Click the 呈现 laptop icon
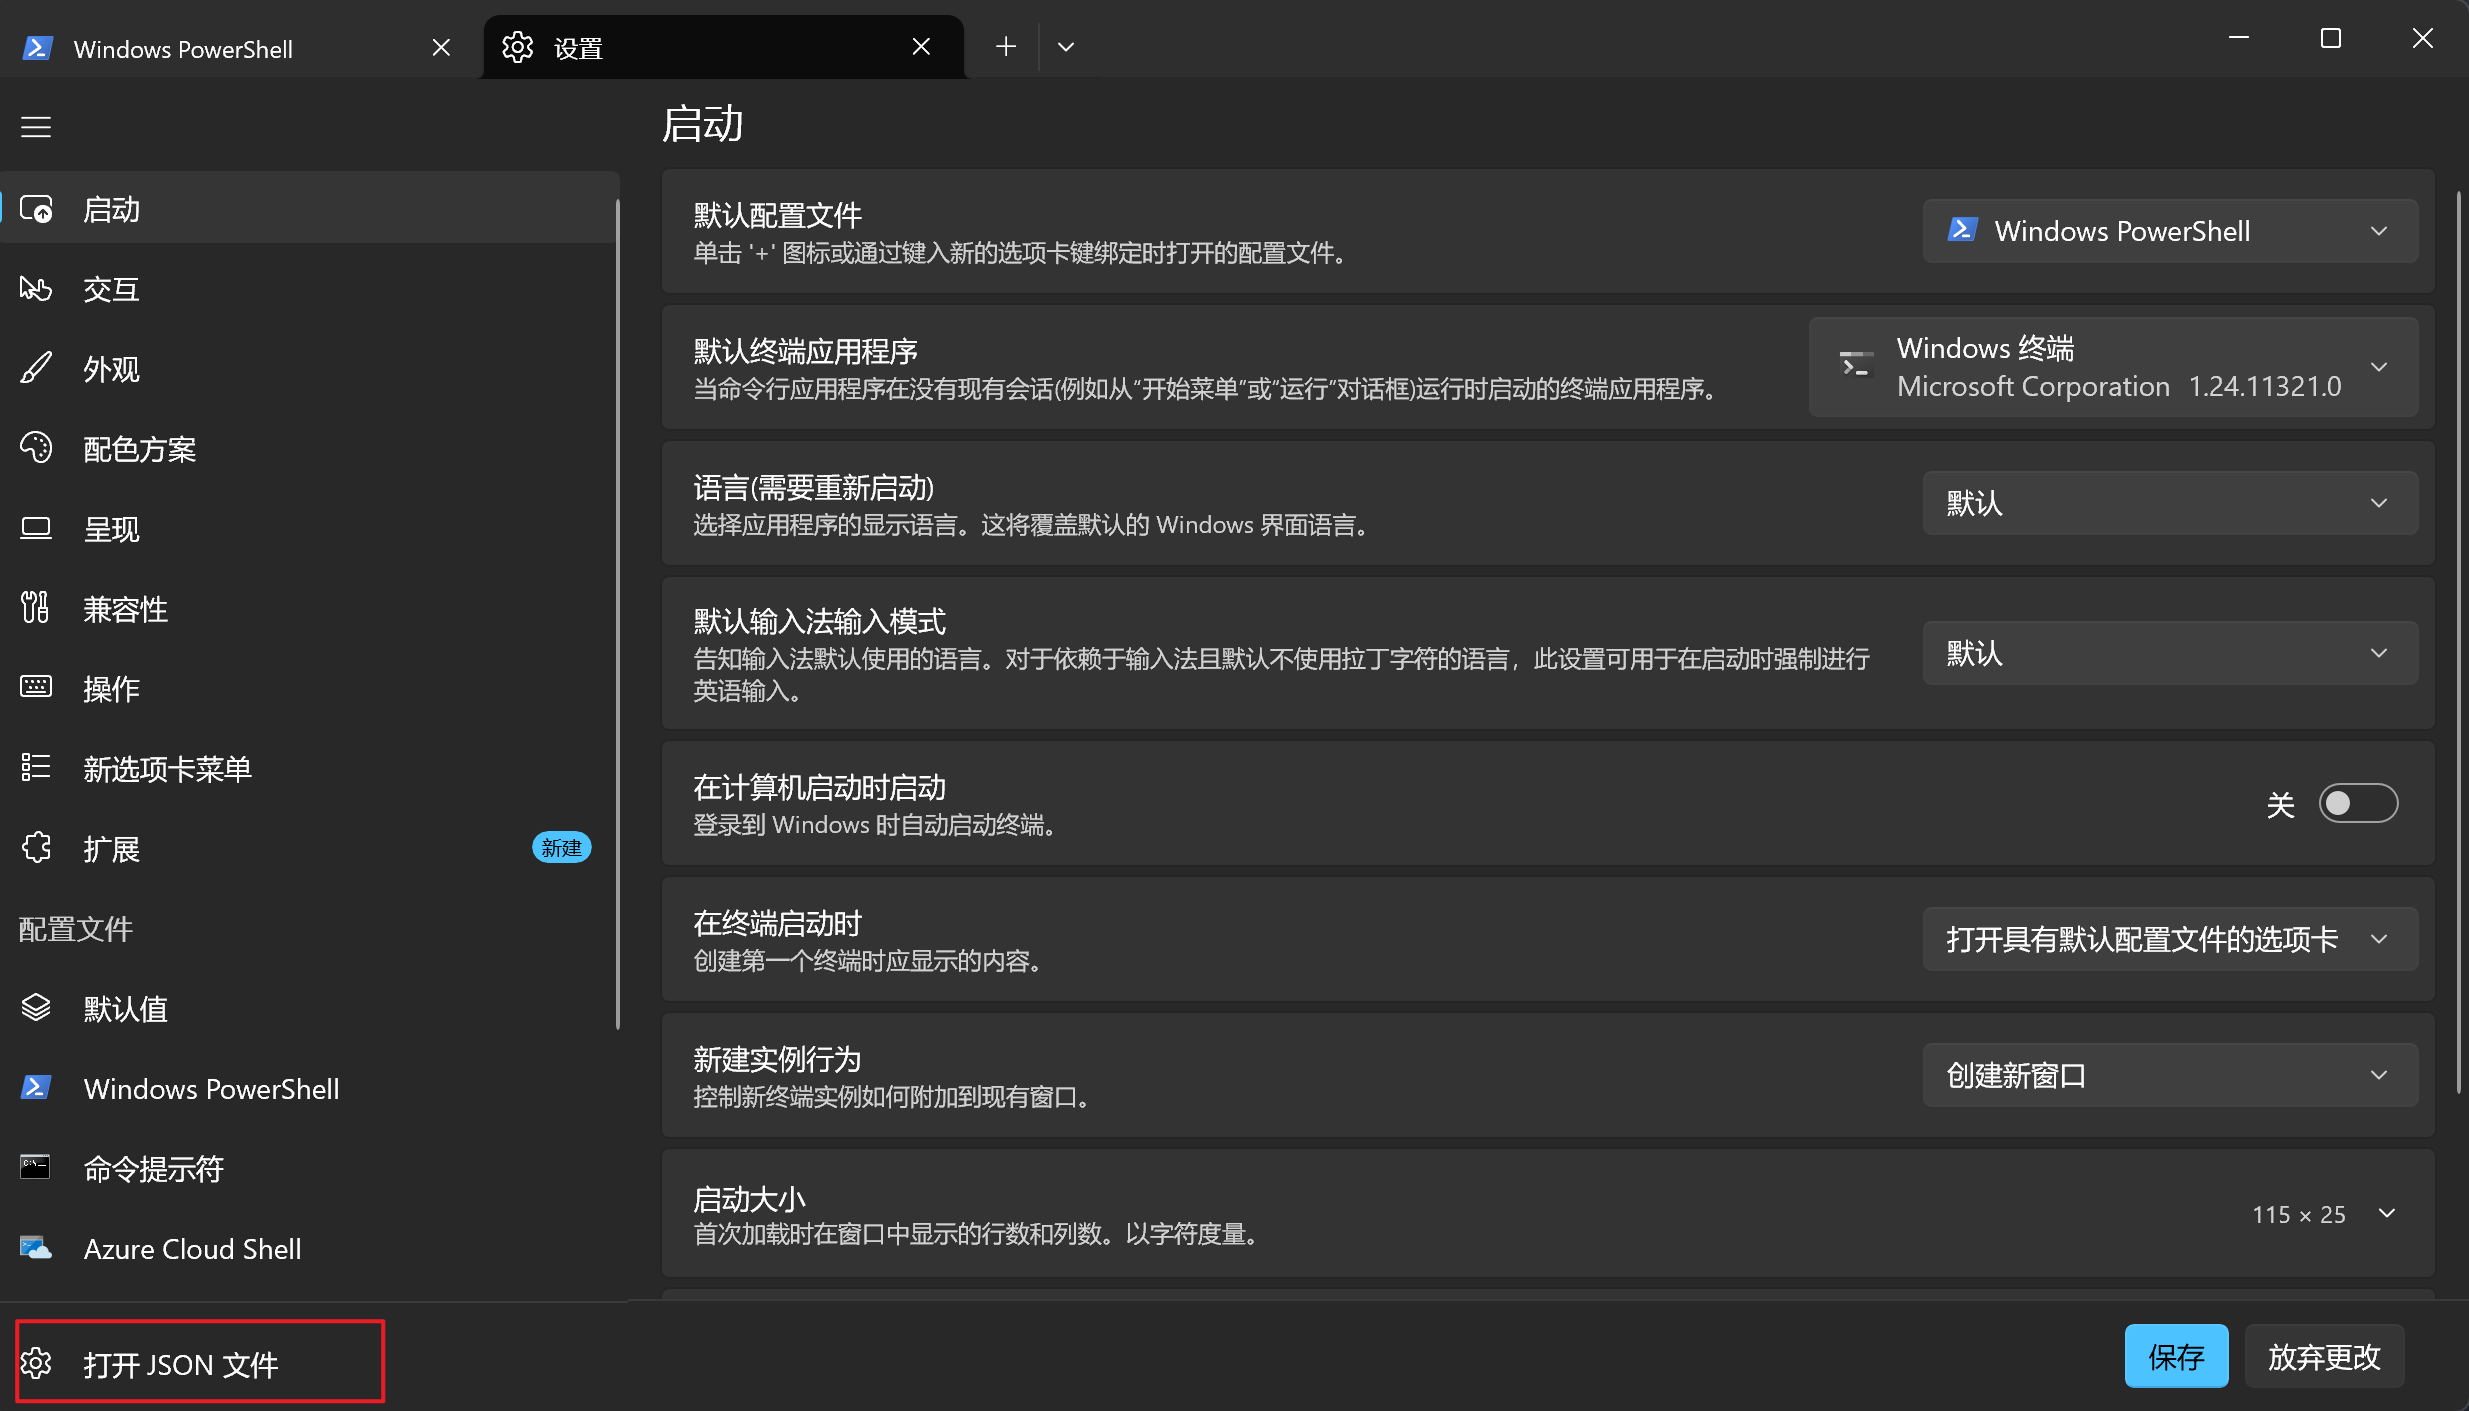This screenshot has width=2469, height=1411. click(x=36, y=528)
